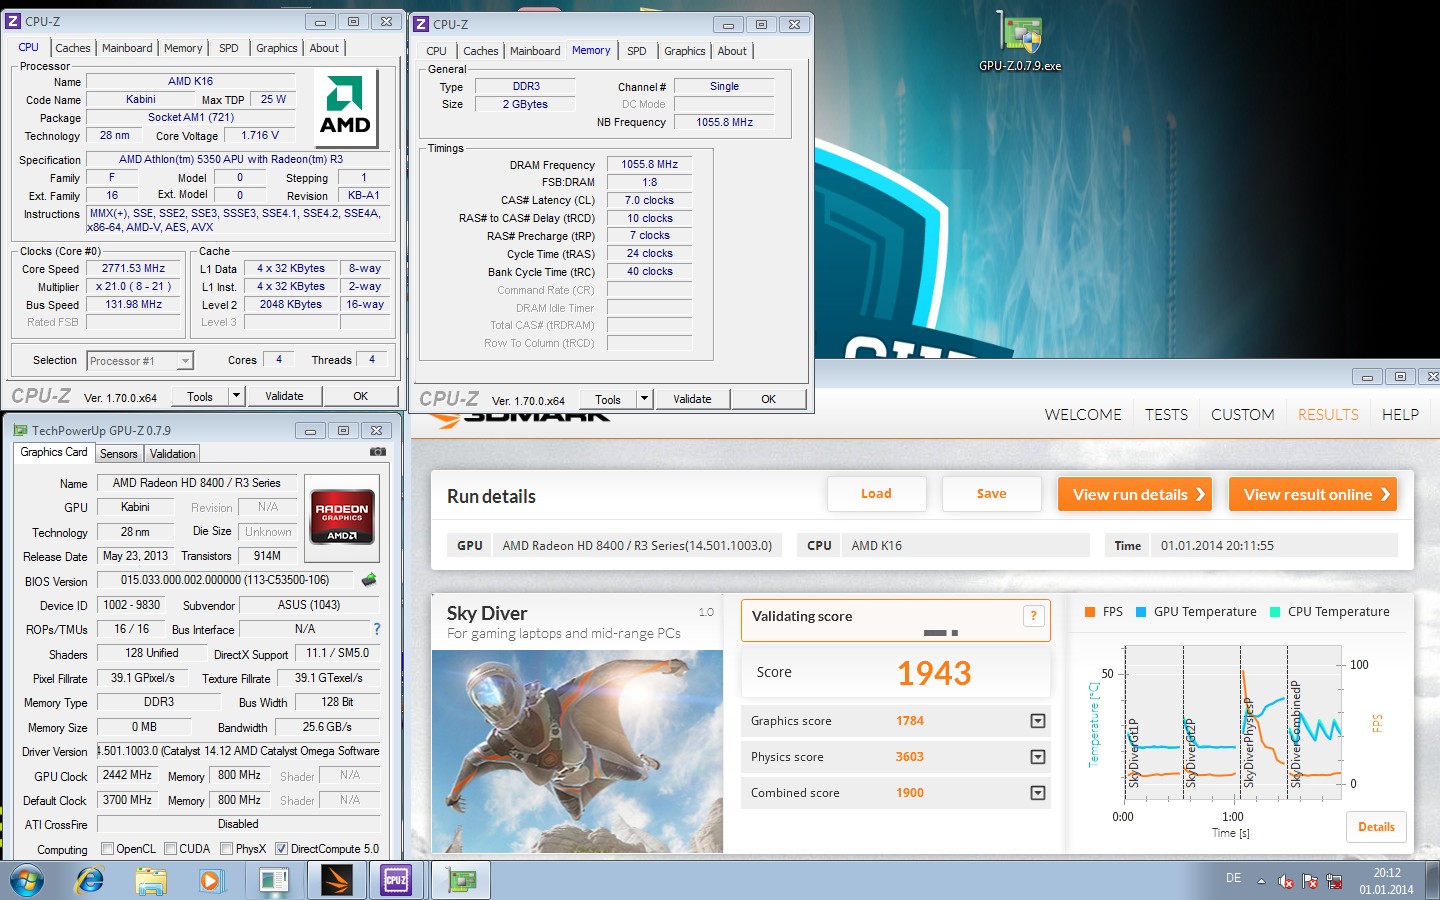Viewport: 1440px width, 900px height.
Task: Switch to Caches tab in left CPU-Z
Action: (x=73, y=48)
